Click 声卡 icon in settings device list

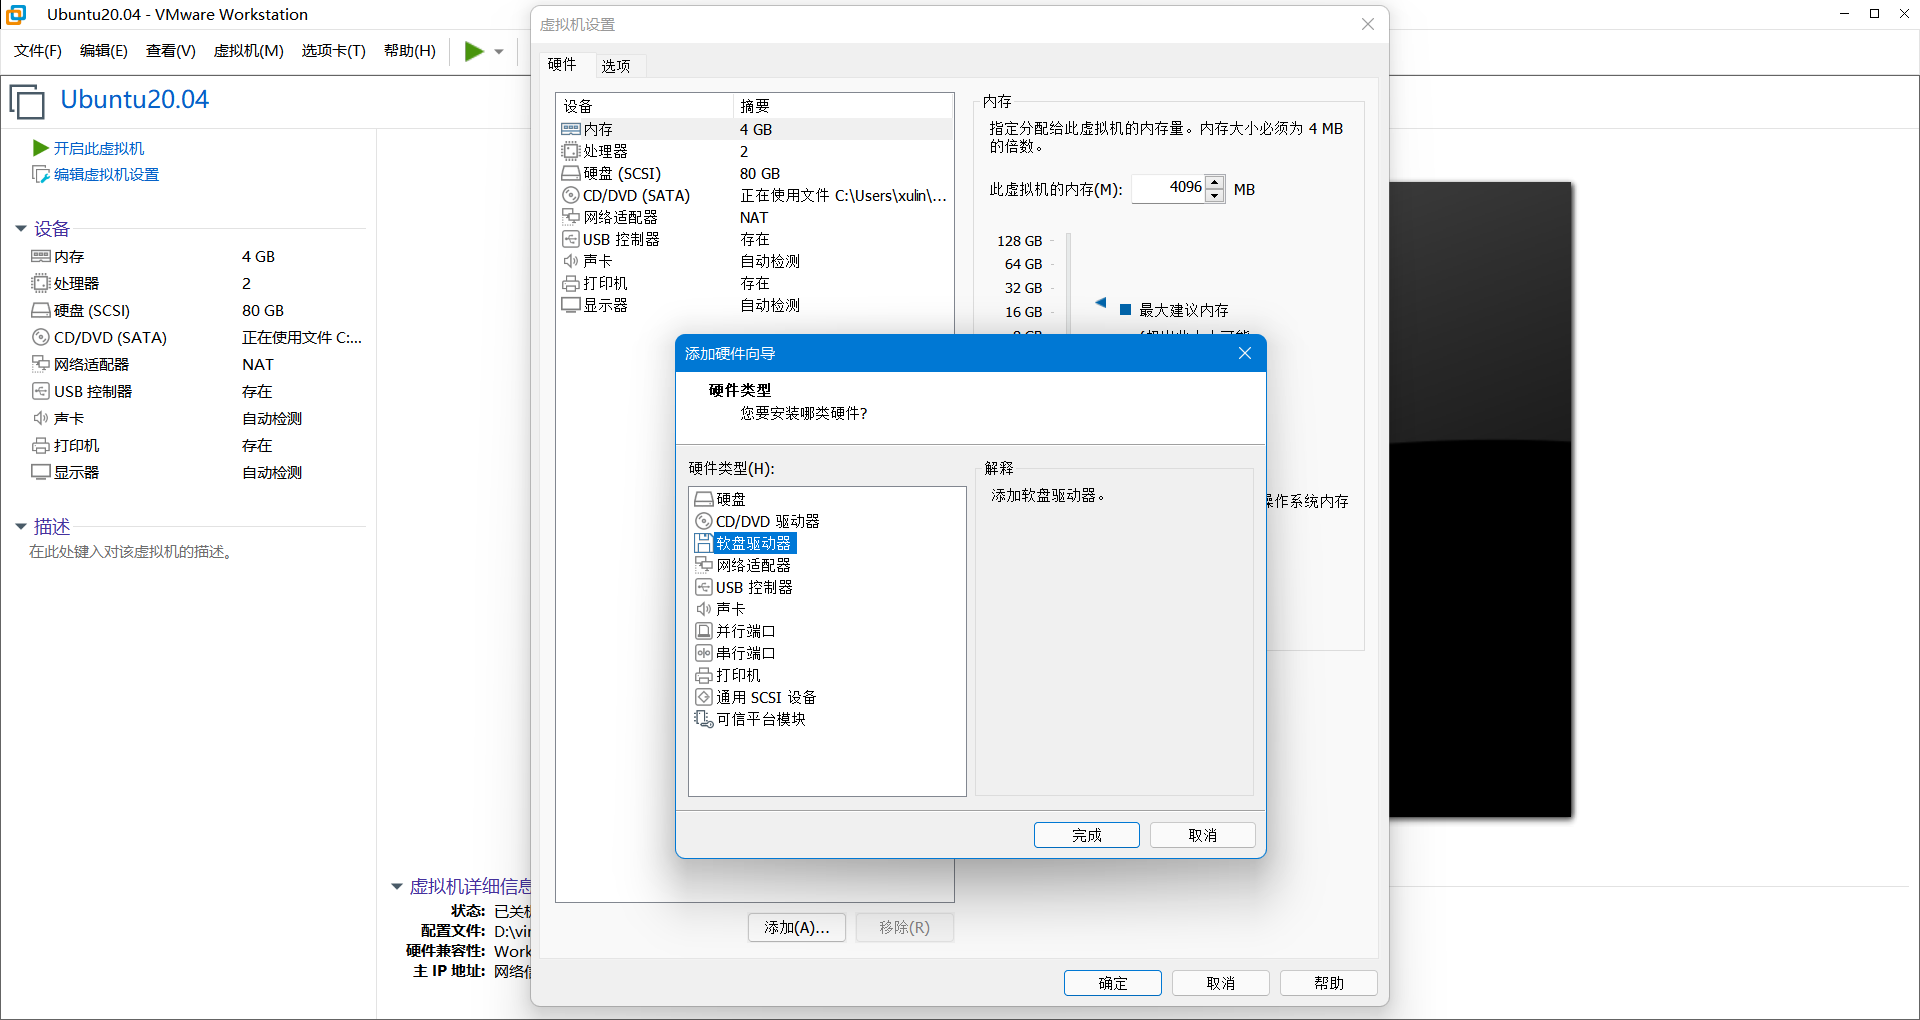pos(571,261)
